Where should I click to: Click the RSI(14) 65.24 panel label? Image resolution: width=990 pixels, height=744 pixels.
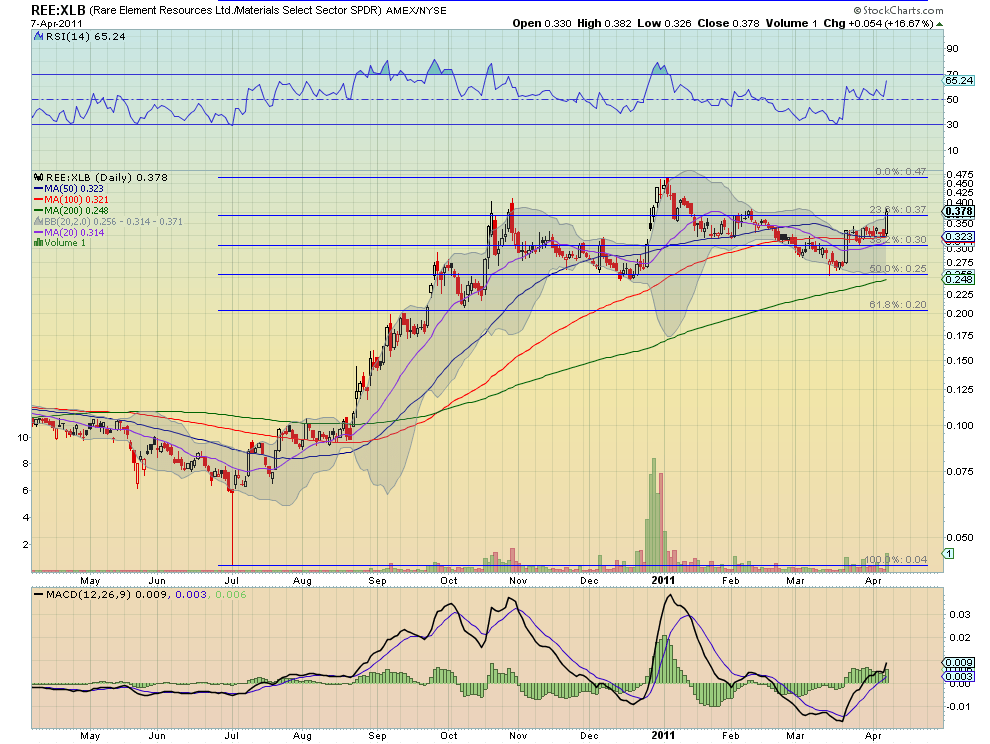(85, 37)
